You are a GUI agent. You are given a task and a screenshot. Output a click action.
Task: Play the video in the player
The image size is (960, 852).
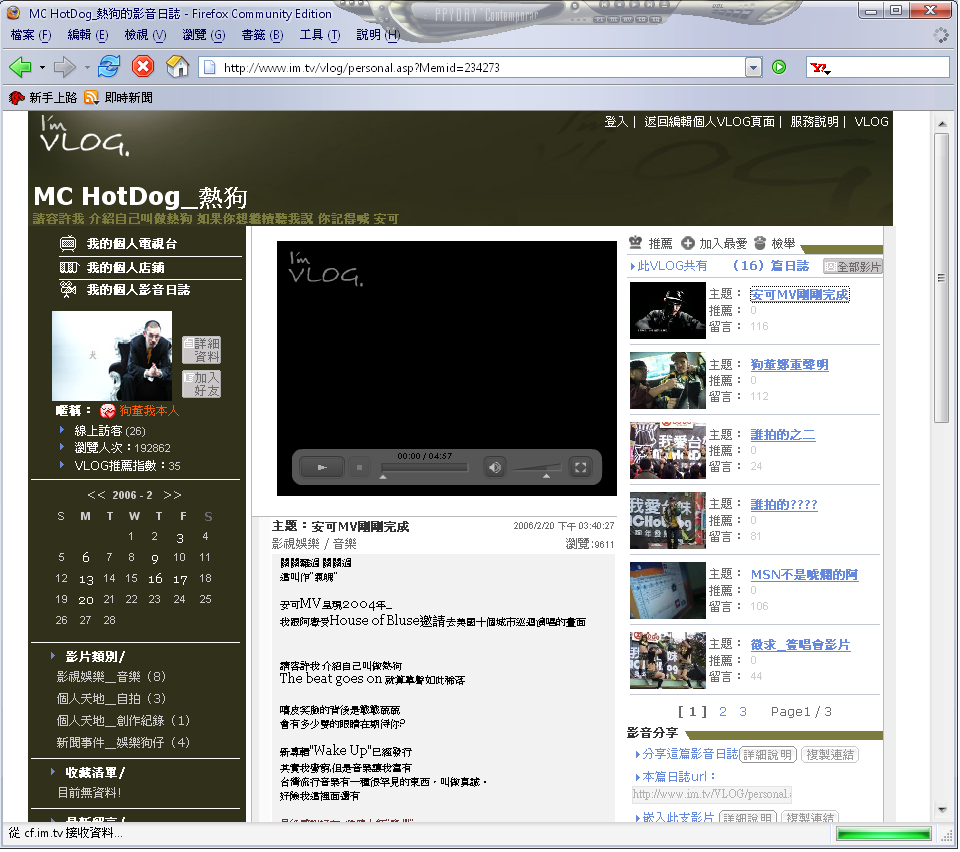point(322,467)
